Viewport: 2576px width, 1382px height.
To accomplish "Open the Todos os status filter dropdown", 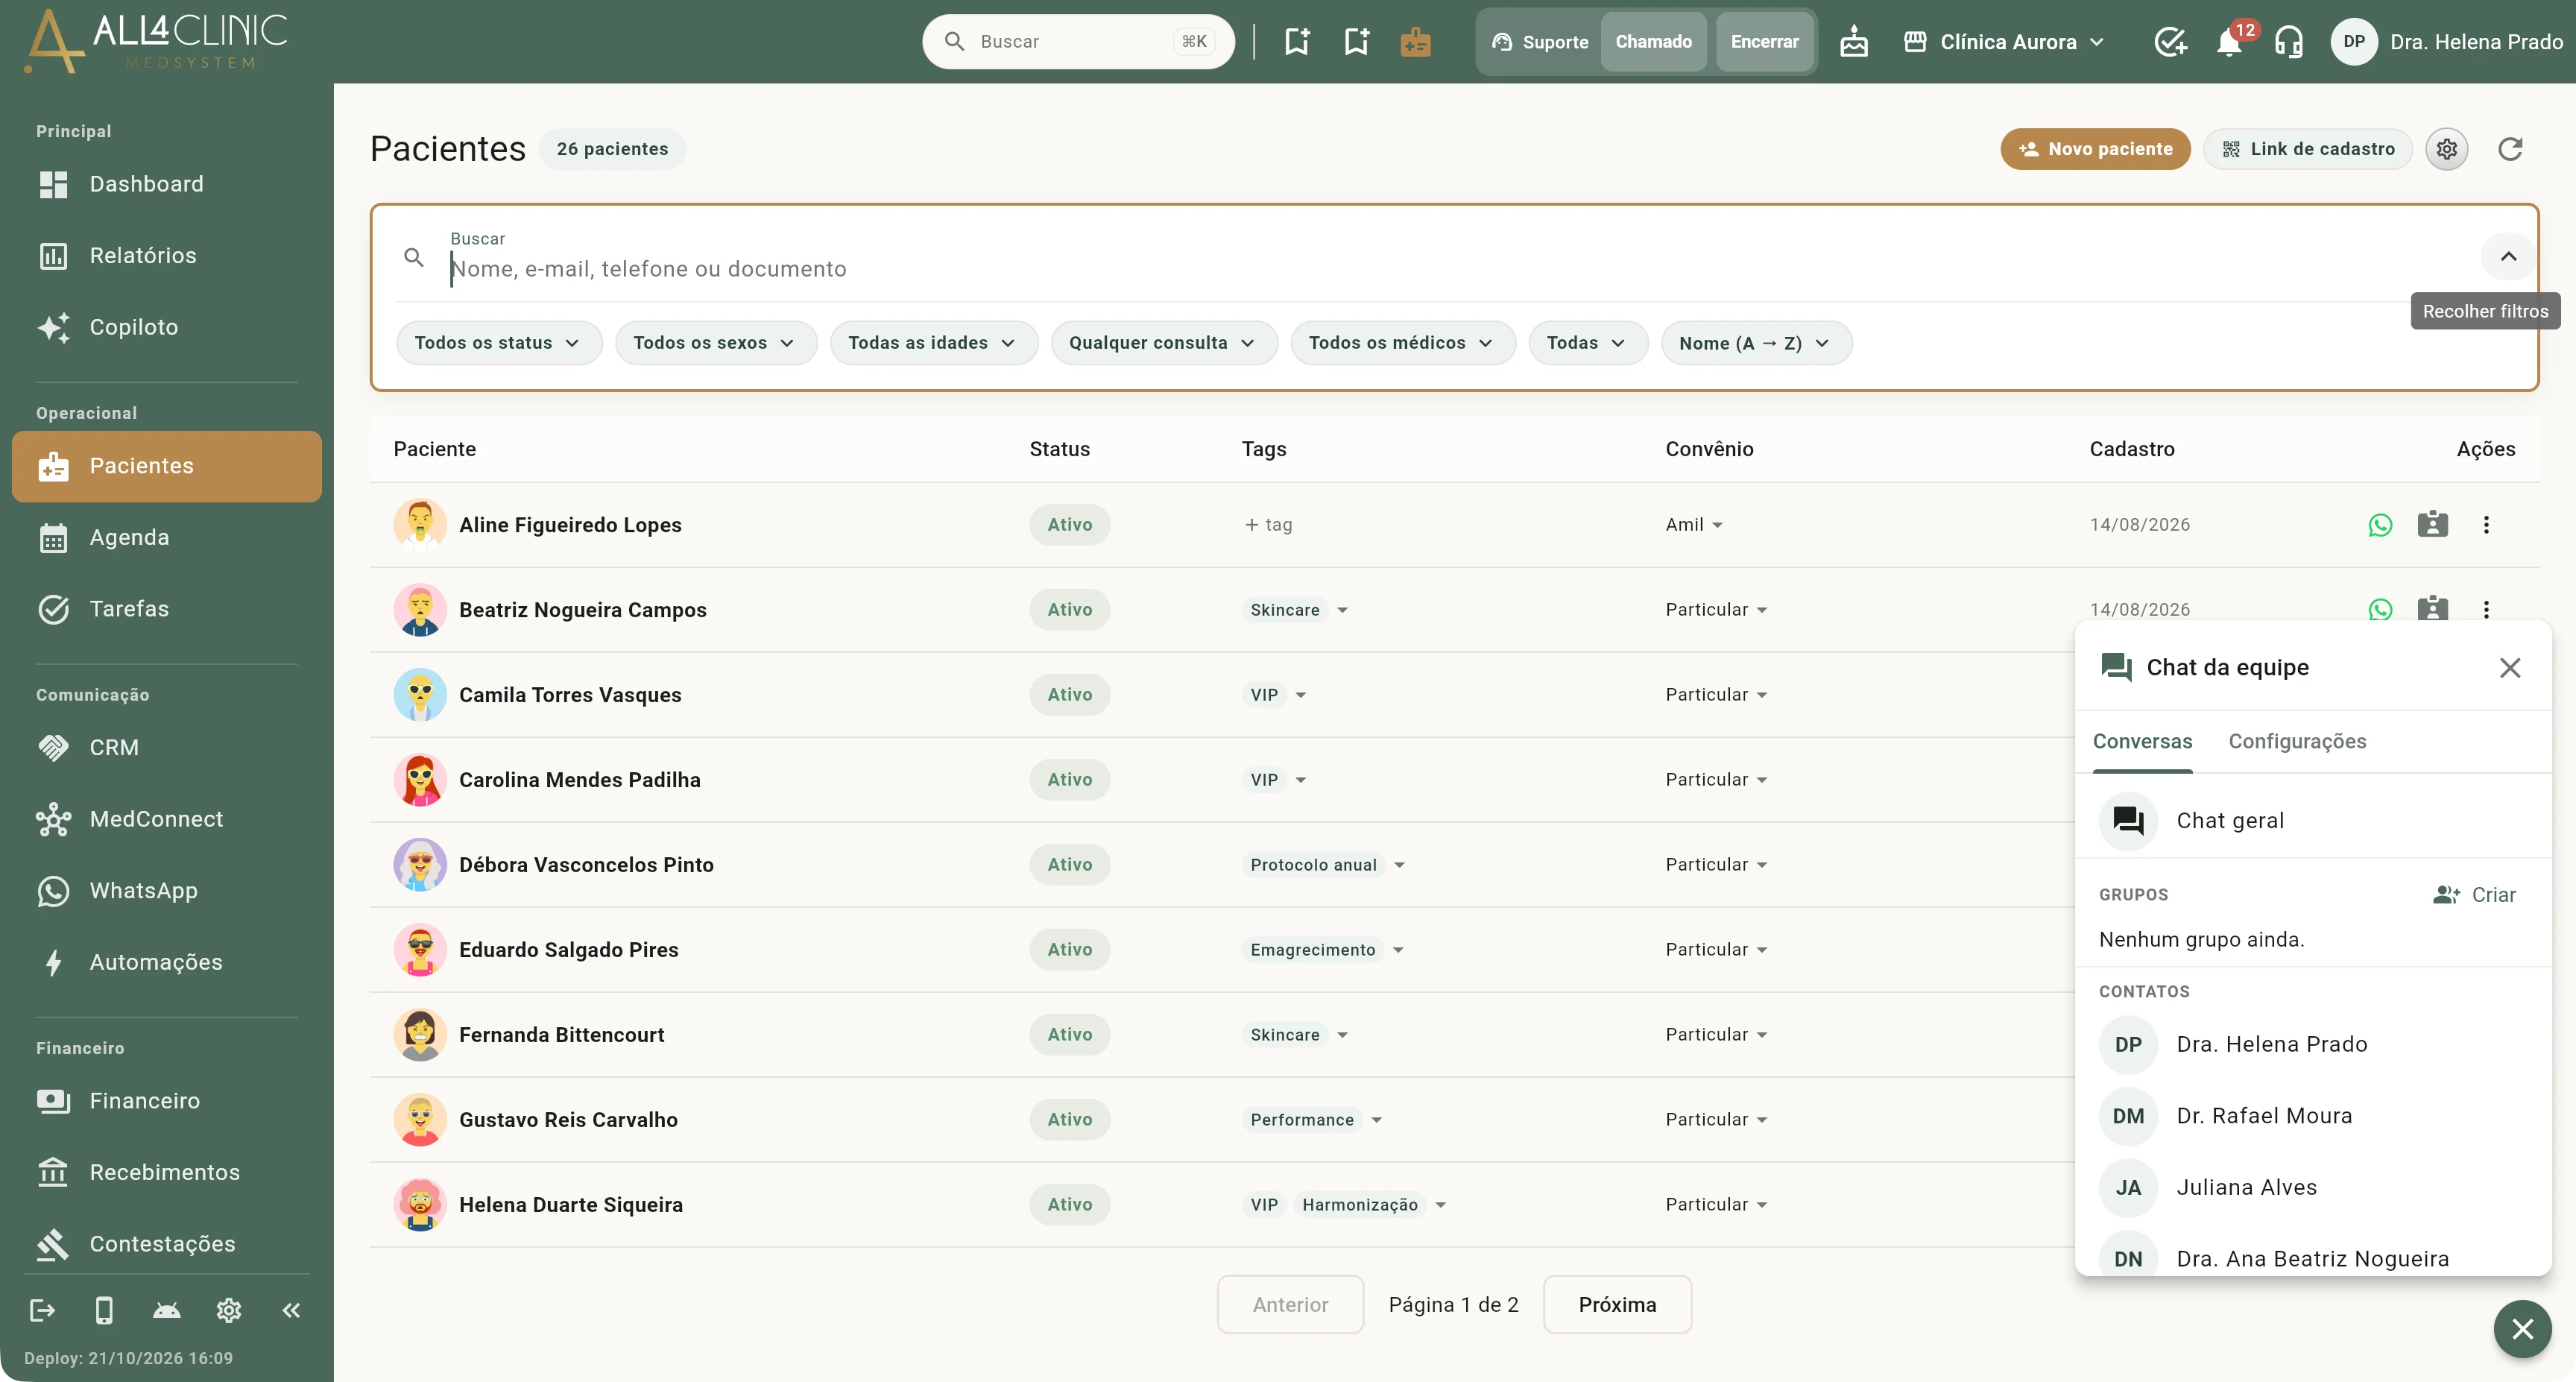I will [499, 343].
